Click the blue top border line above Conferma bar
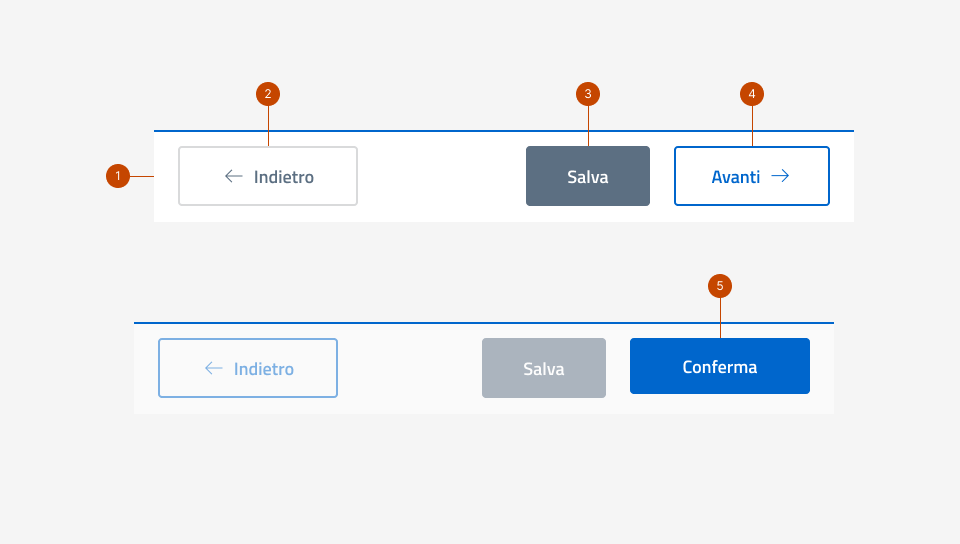 click(400, 323)
